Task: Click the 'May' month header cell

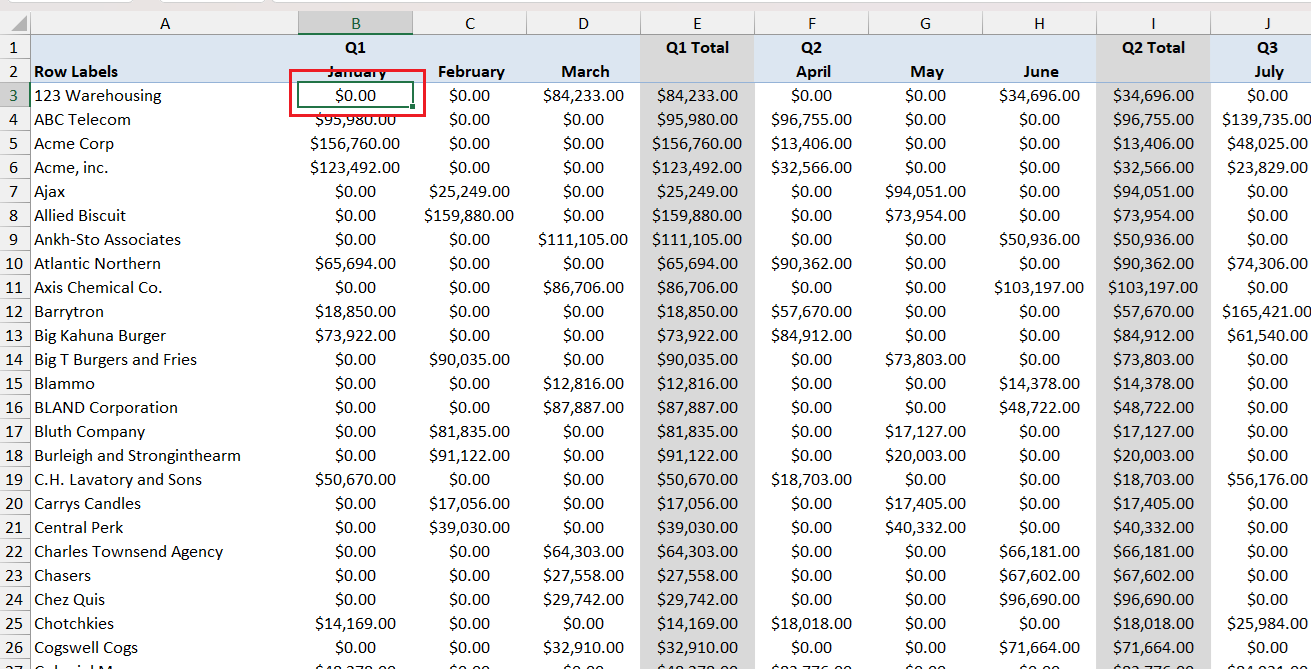Action: point(925,71)
